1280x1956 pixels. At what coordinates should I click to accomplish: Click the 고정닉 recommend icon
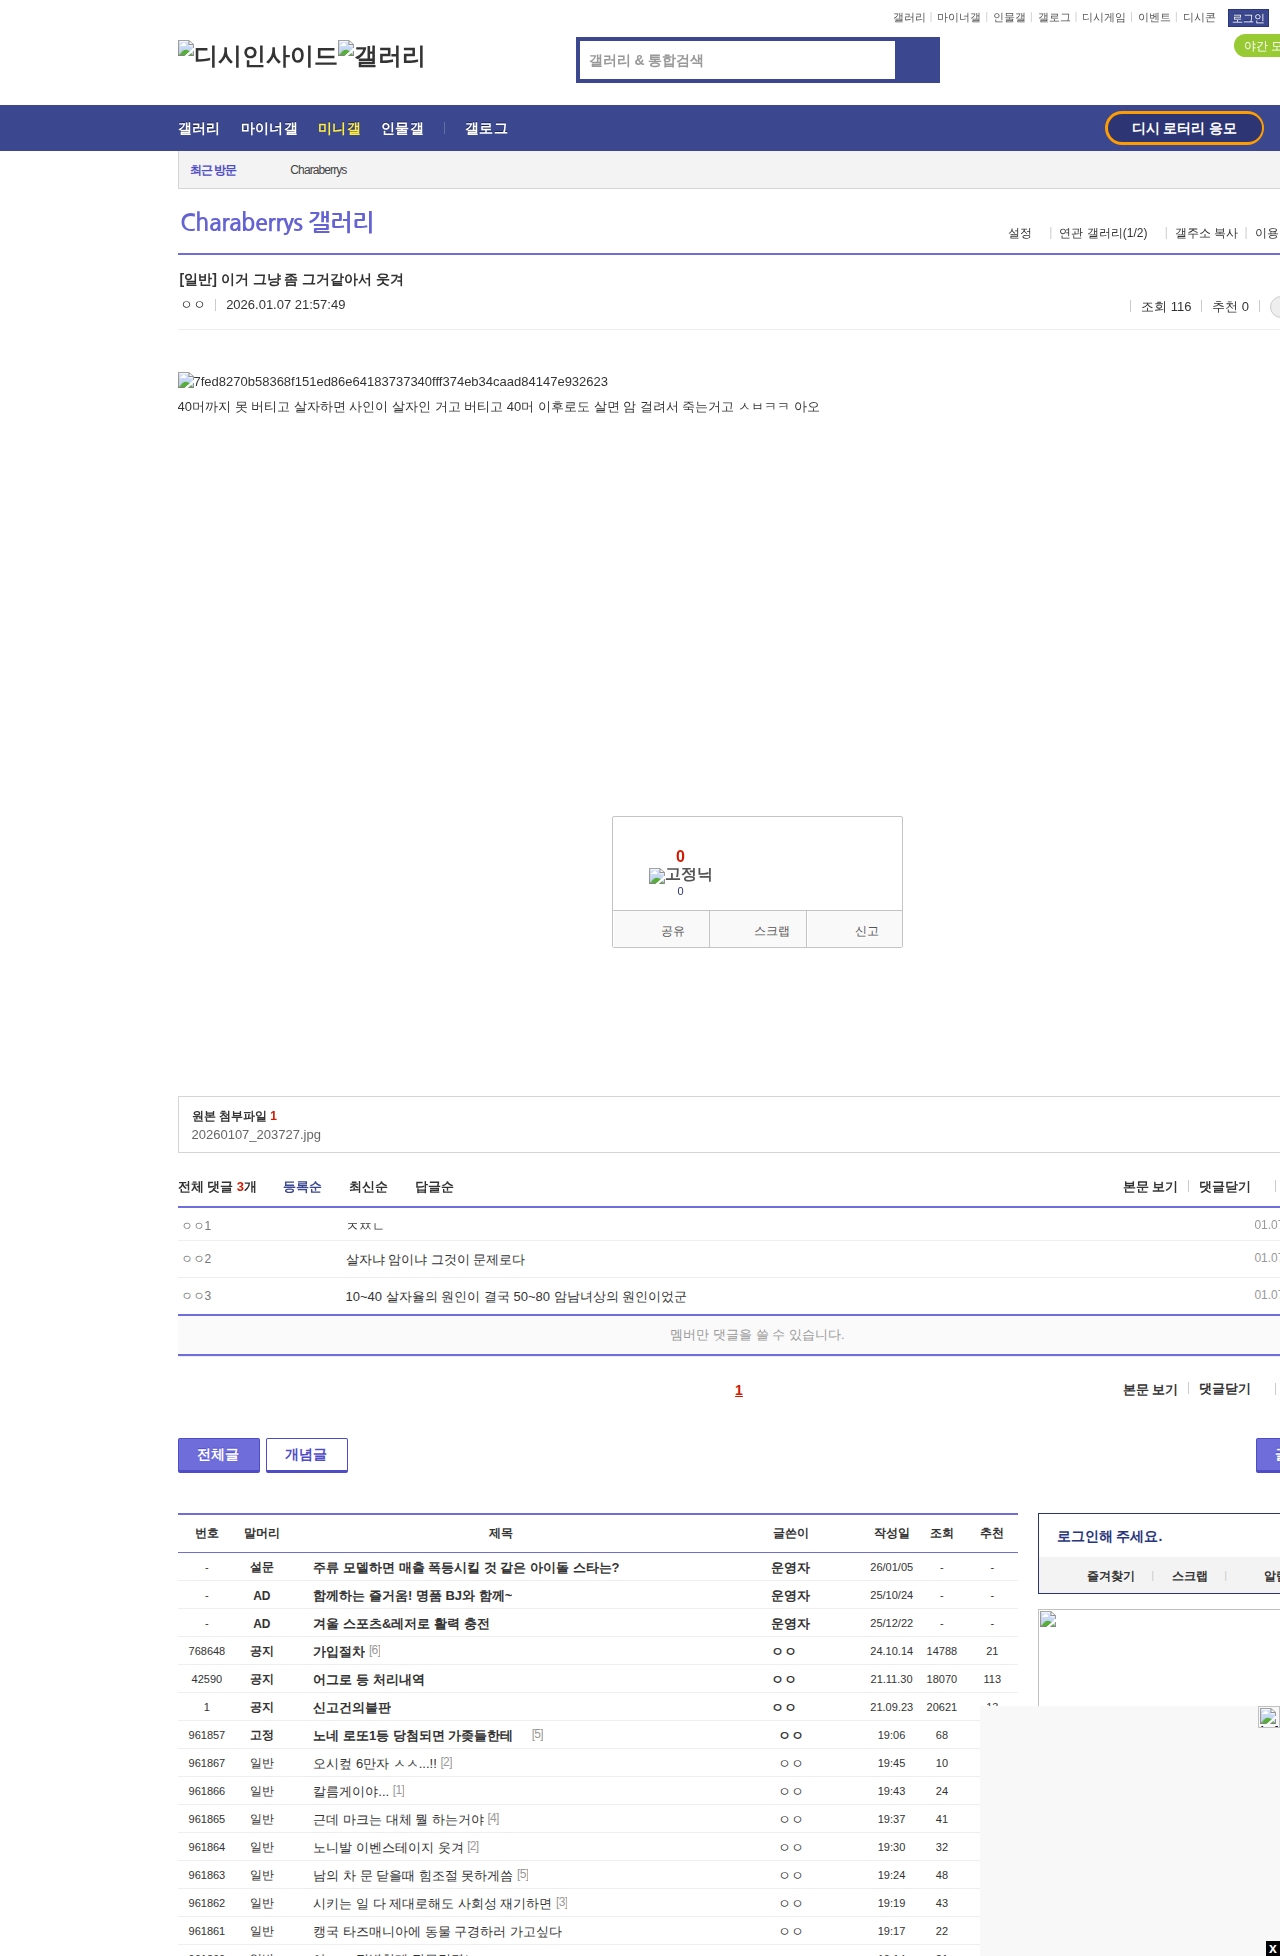(x=680, y=875)
